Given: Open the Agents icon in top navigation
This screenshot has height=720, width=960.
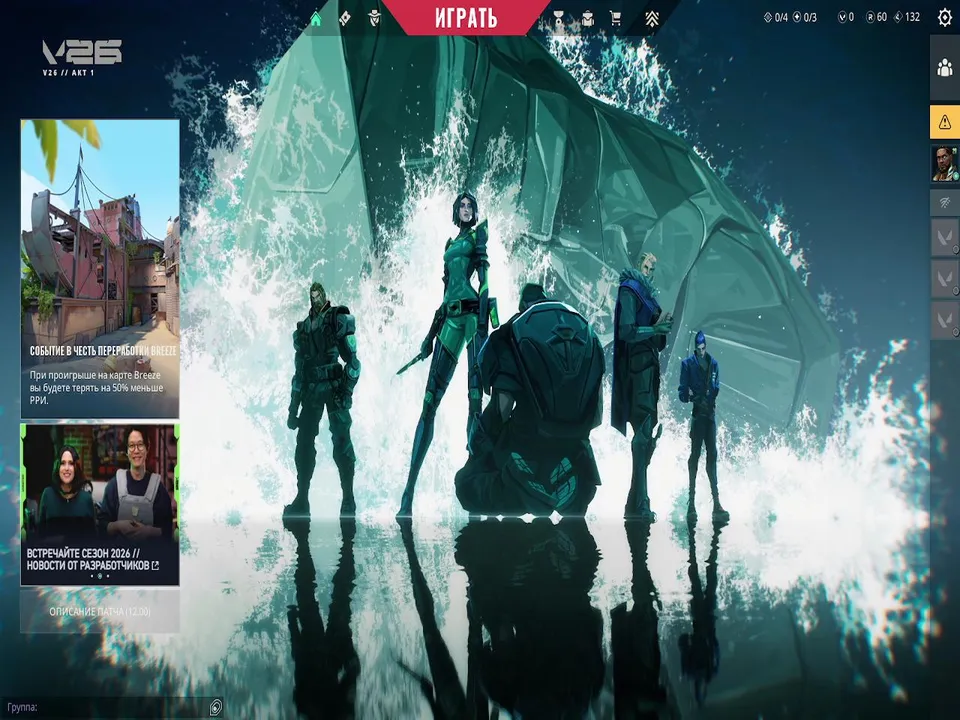Looking at the screenshot, I should click(x=374, y=18).
